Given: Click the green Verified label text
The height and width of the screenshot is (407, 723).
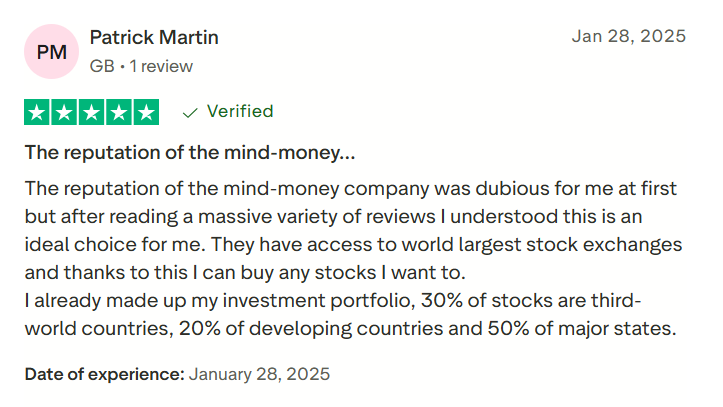Looking at the screenshot, I should [x=239, y=111].
